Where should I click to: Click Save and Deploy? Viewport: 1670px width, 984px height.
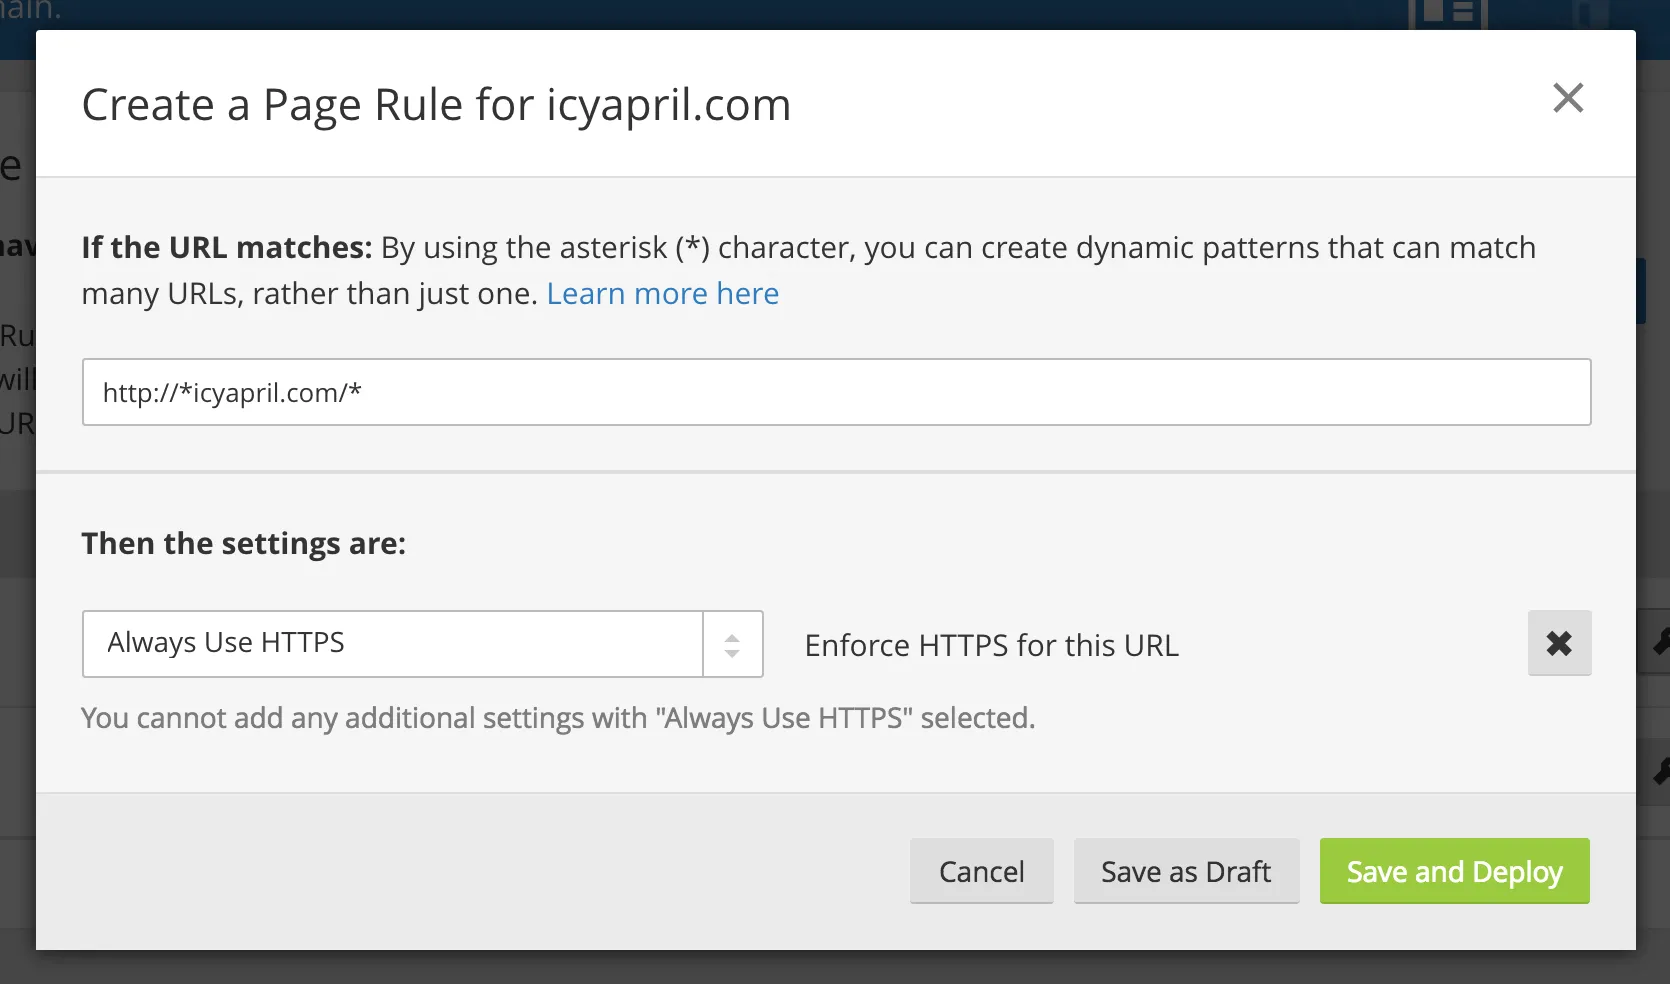[x=1453, y=871]
